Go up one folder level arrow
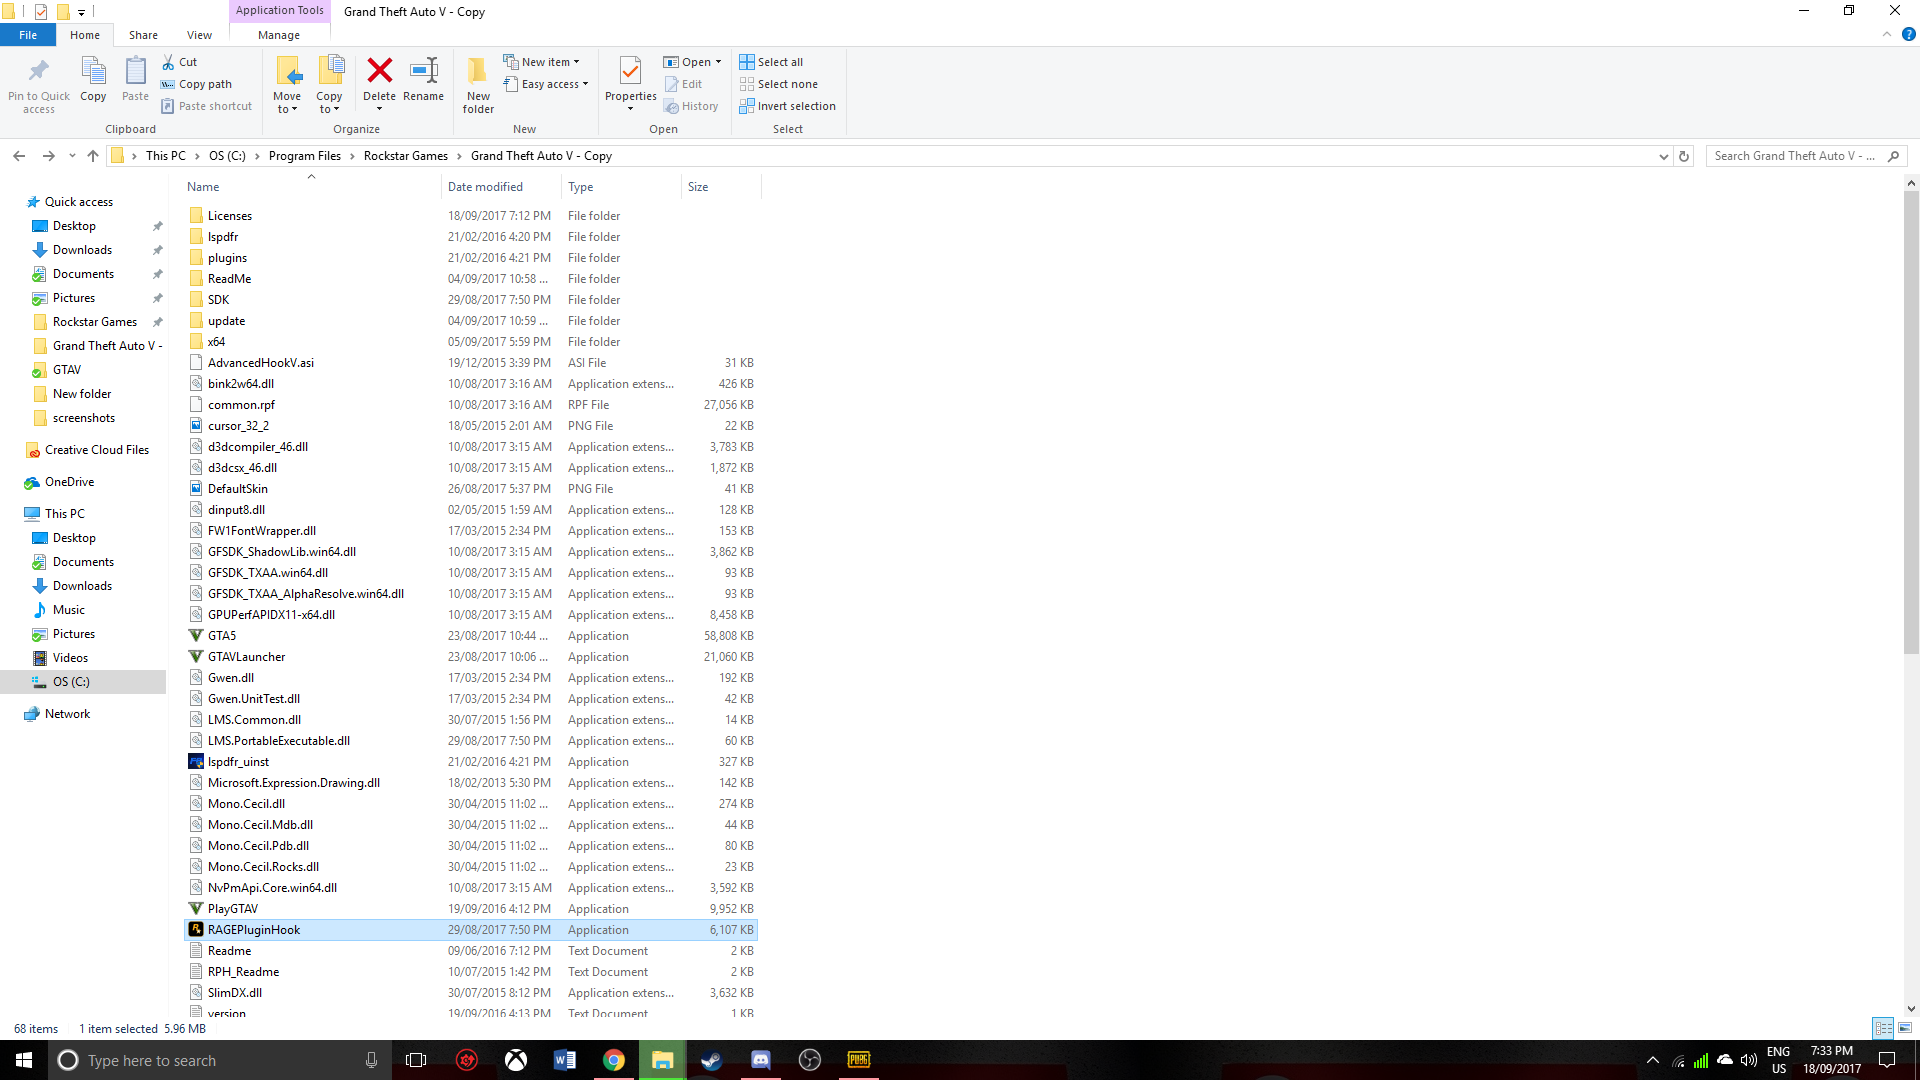The height and width of the screenshot is (1080, 1920). click(93, 156)
